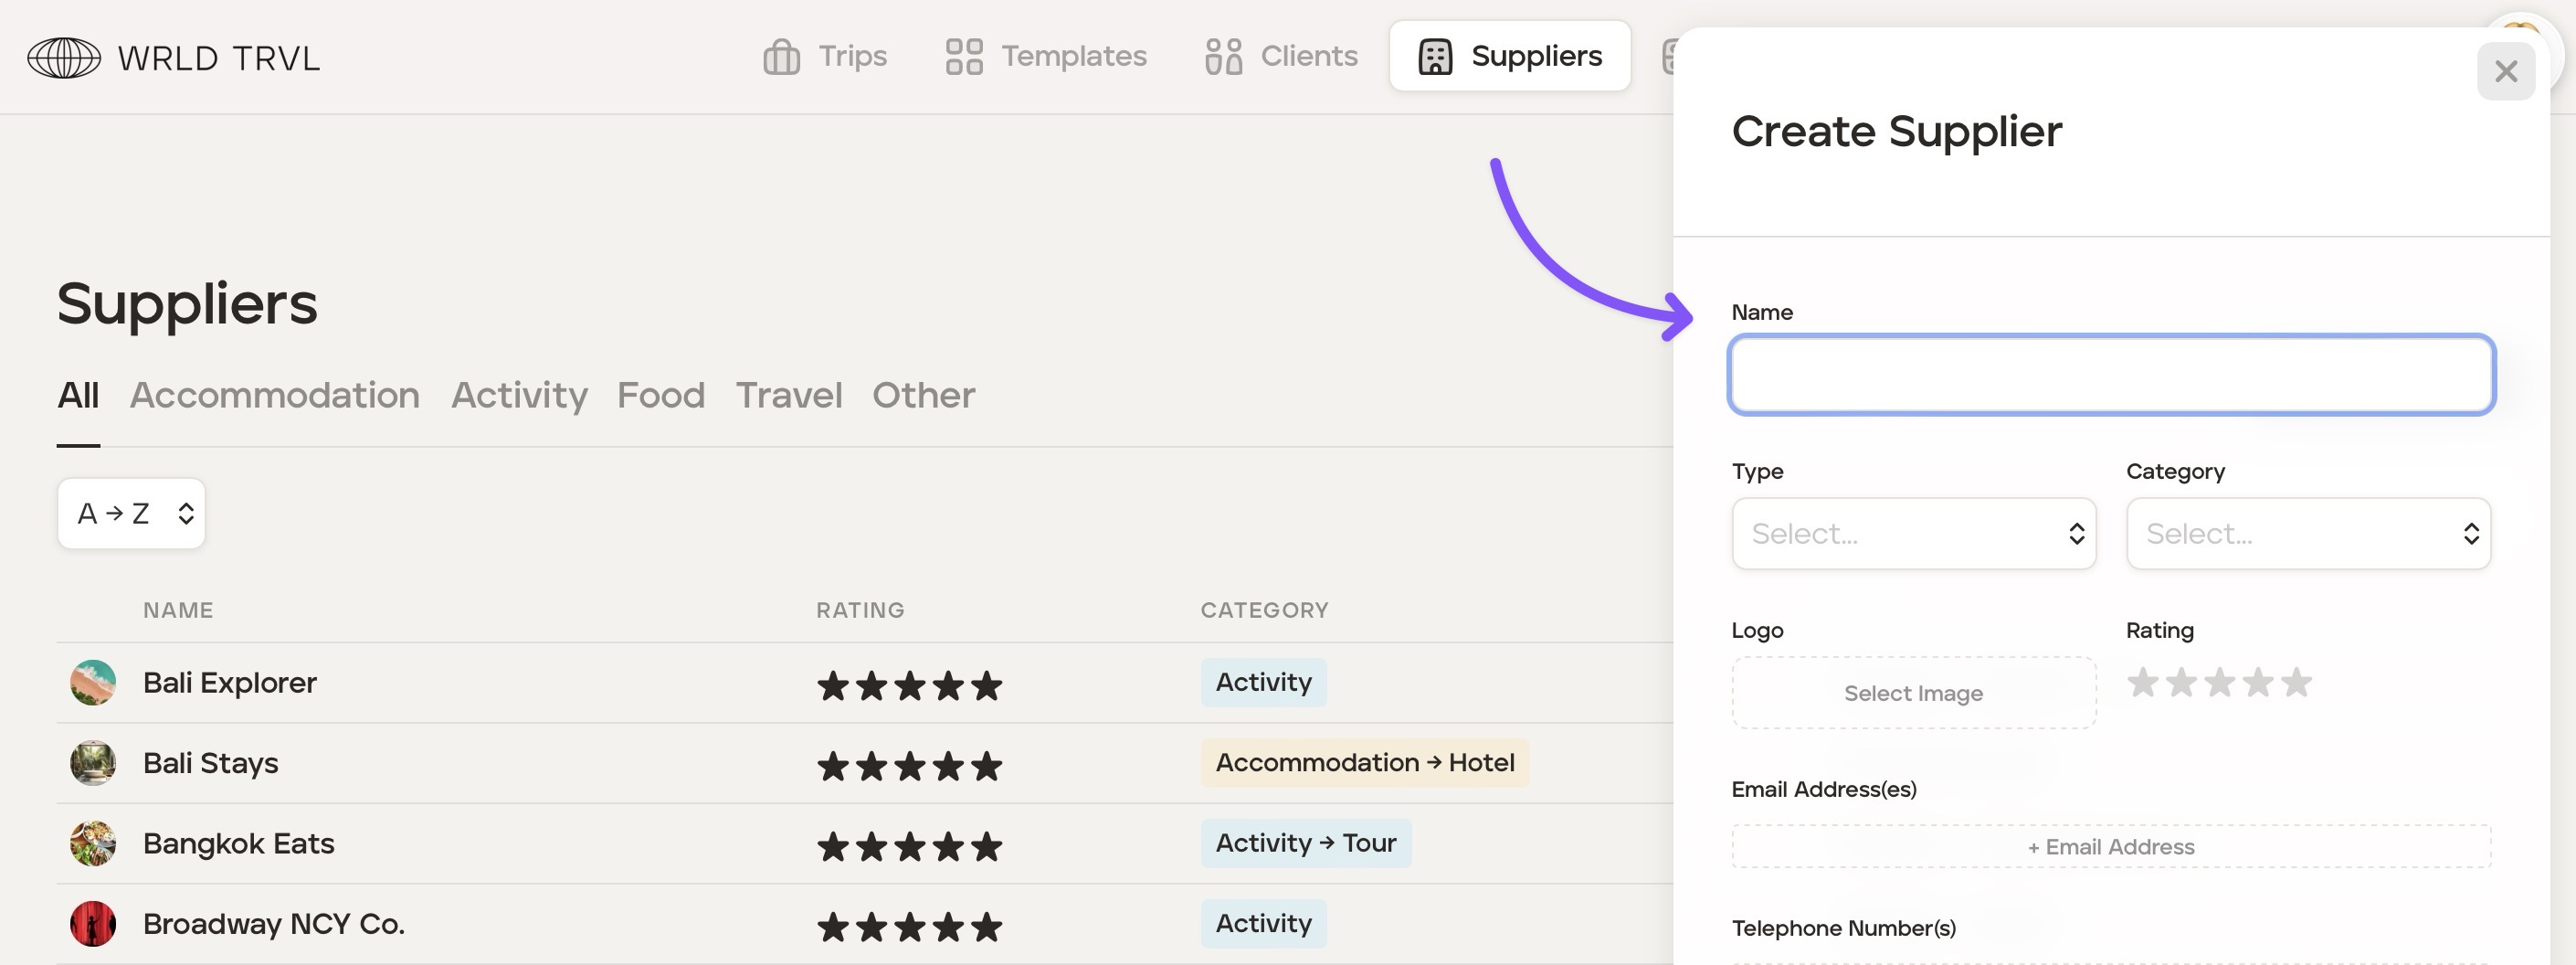
Task: Open the A → Z sort dropdown
Action: (x=132, y=514)
